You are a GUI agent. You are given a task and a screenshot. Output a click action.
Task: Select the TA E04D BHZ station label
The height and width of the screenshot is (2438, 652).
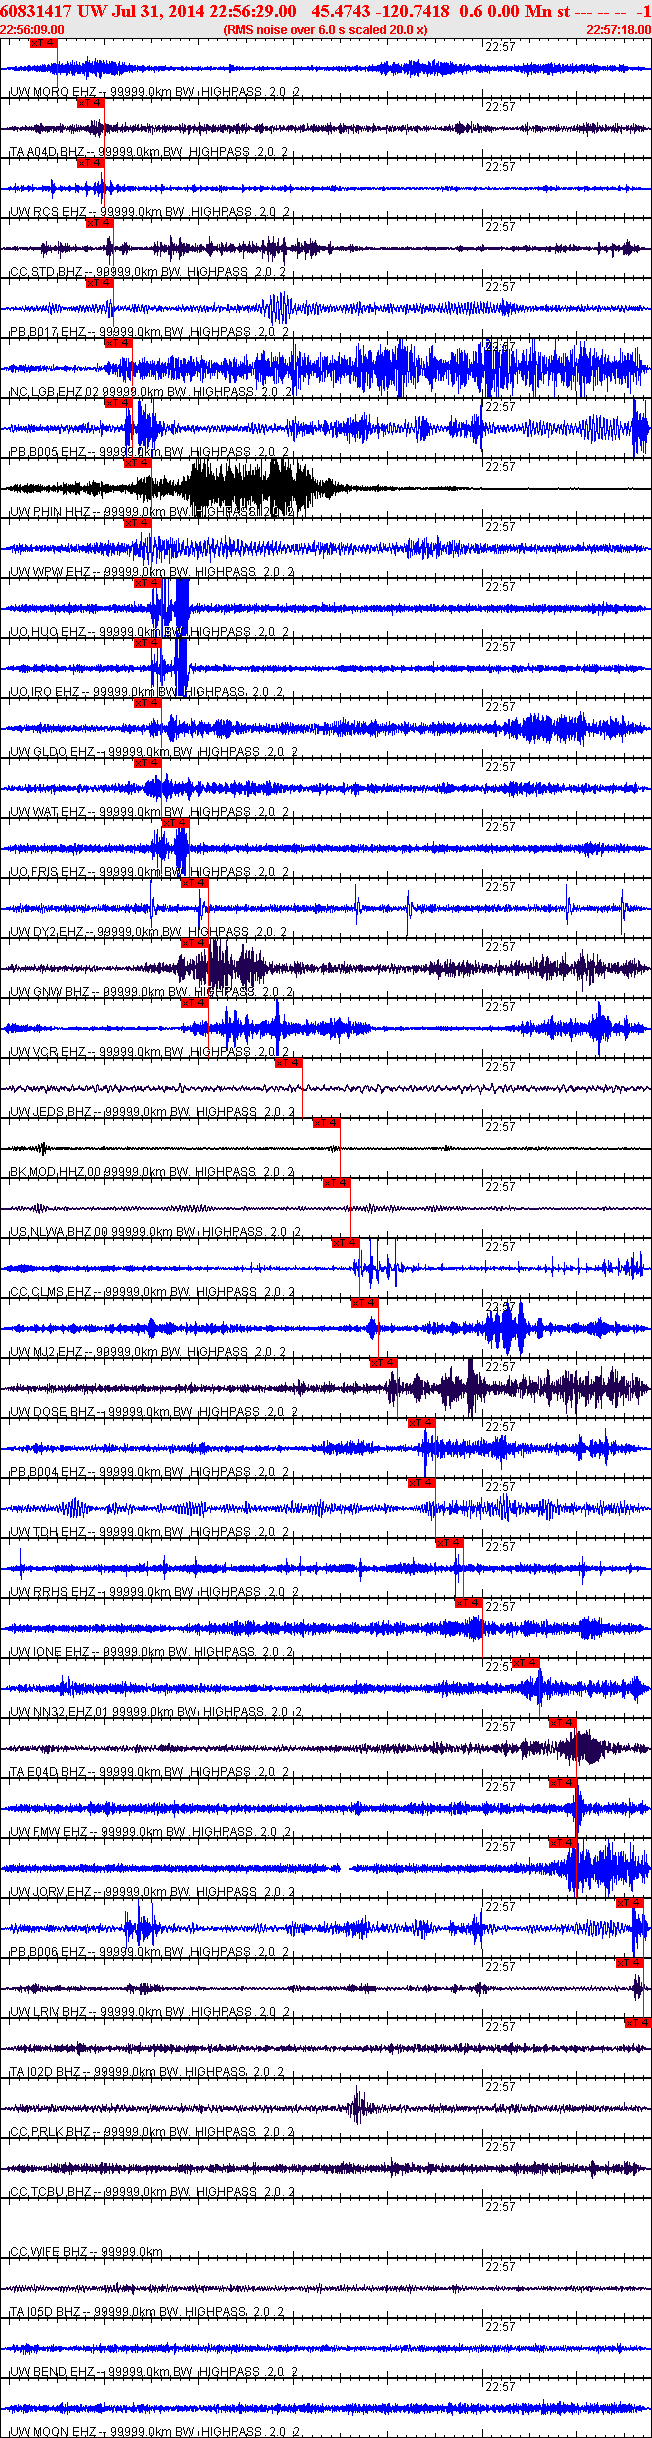[x=47, y=1772]
